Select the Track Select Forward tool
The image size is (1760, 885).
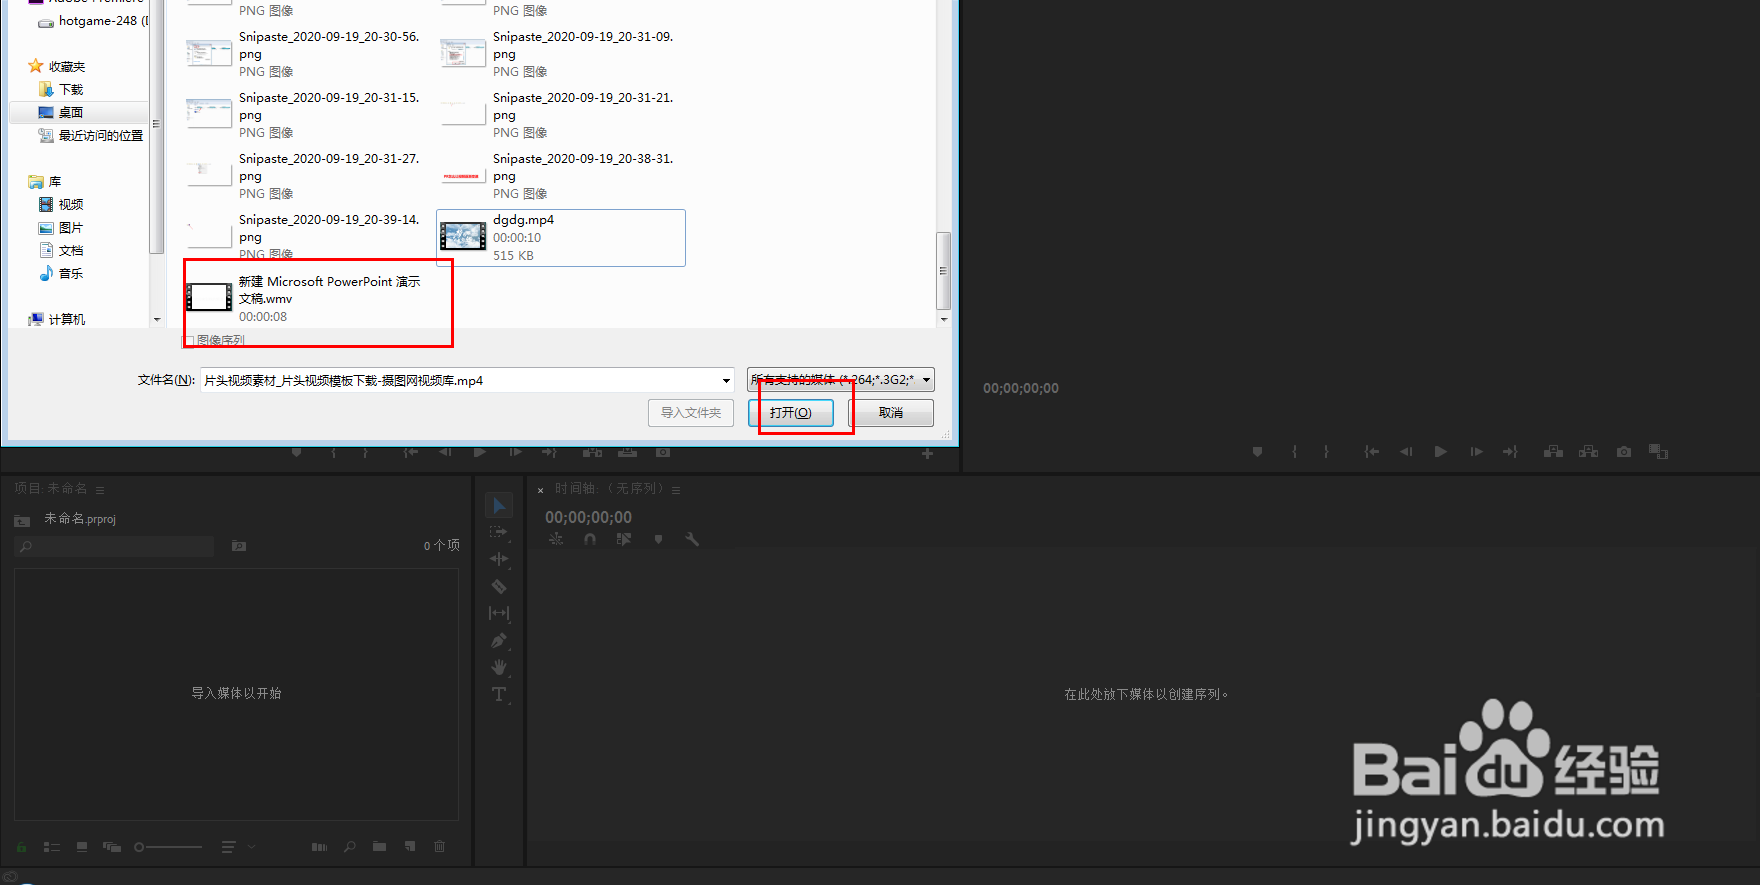[x=499, y=532]
